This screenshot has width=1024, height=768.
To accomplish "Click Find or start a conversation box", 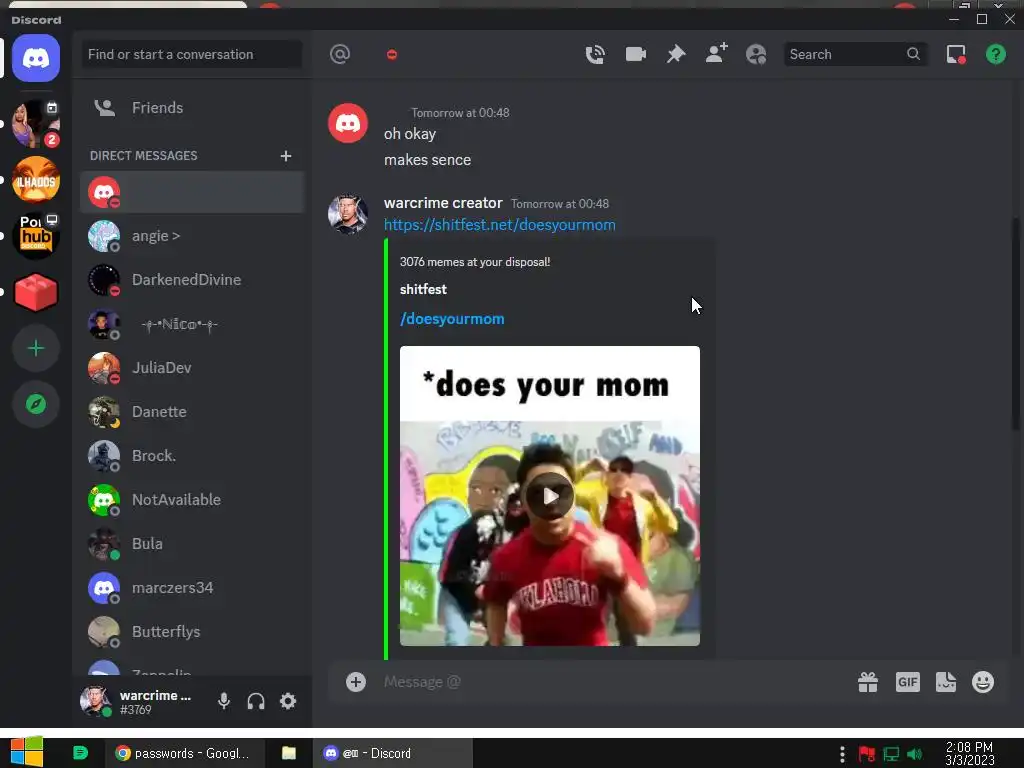I will (191, 54).
